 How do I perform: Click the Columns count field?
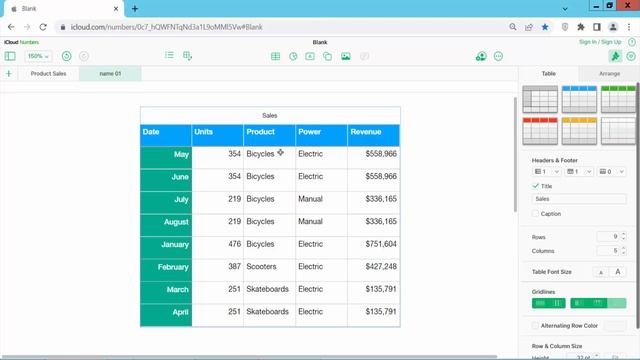(608, 251)
